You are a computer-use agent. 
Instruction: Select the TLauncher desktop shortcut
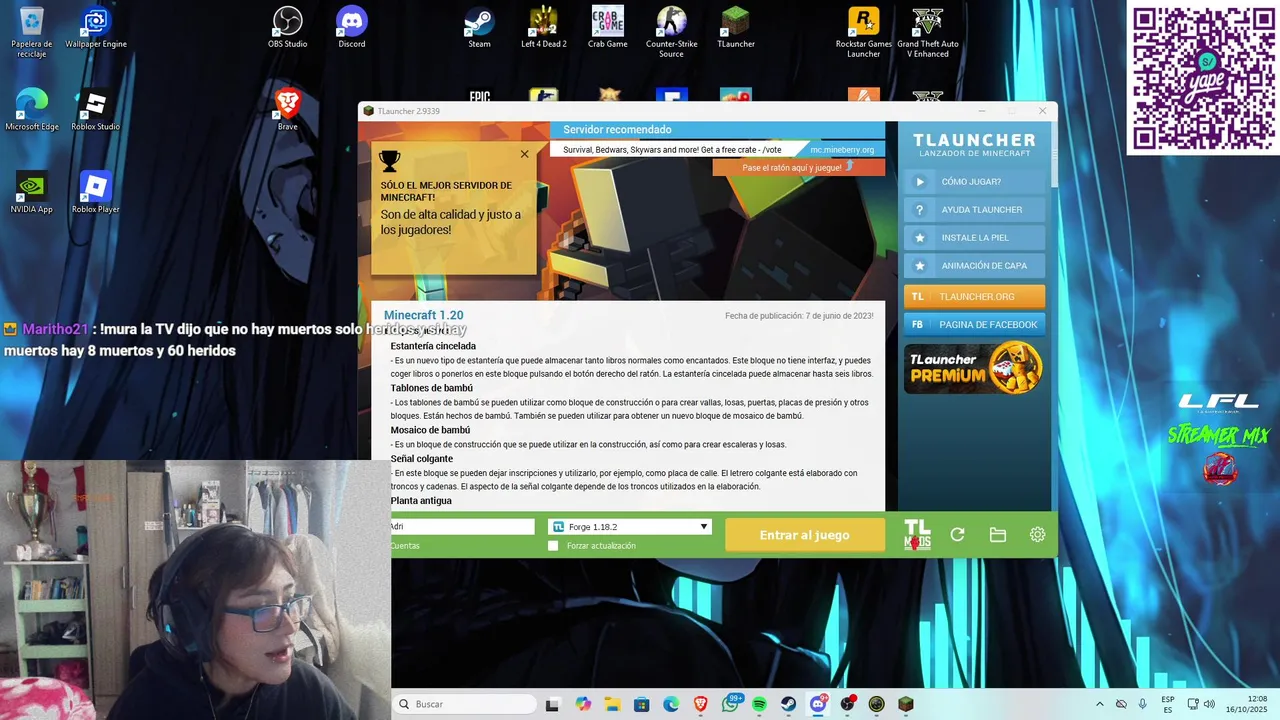[736, 28]
